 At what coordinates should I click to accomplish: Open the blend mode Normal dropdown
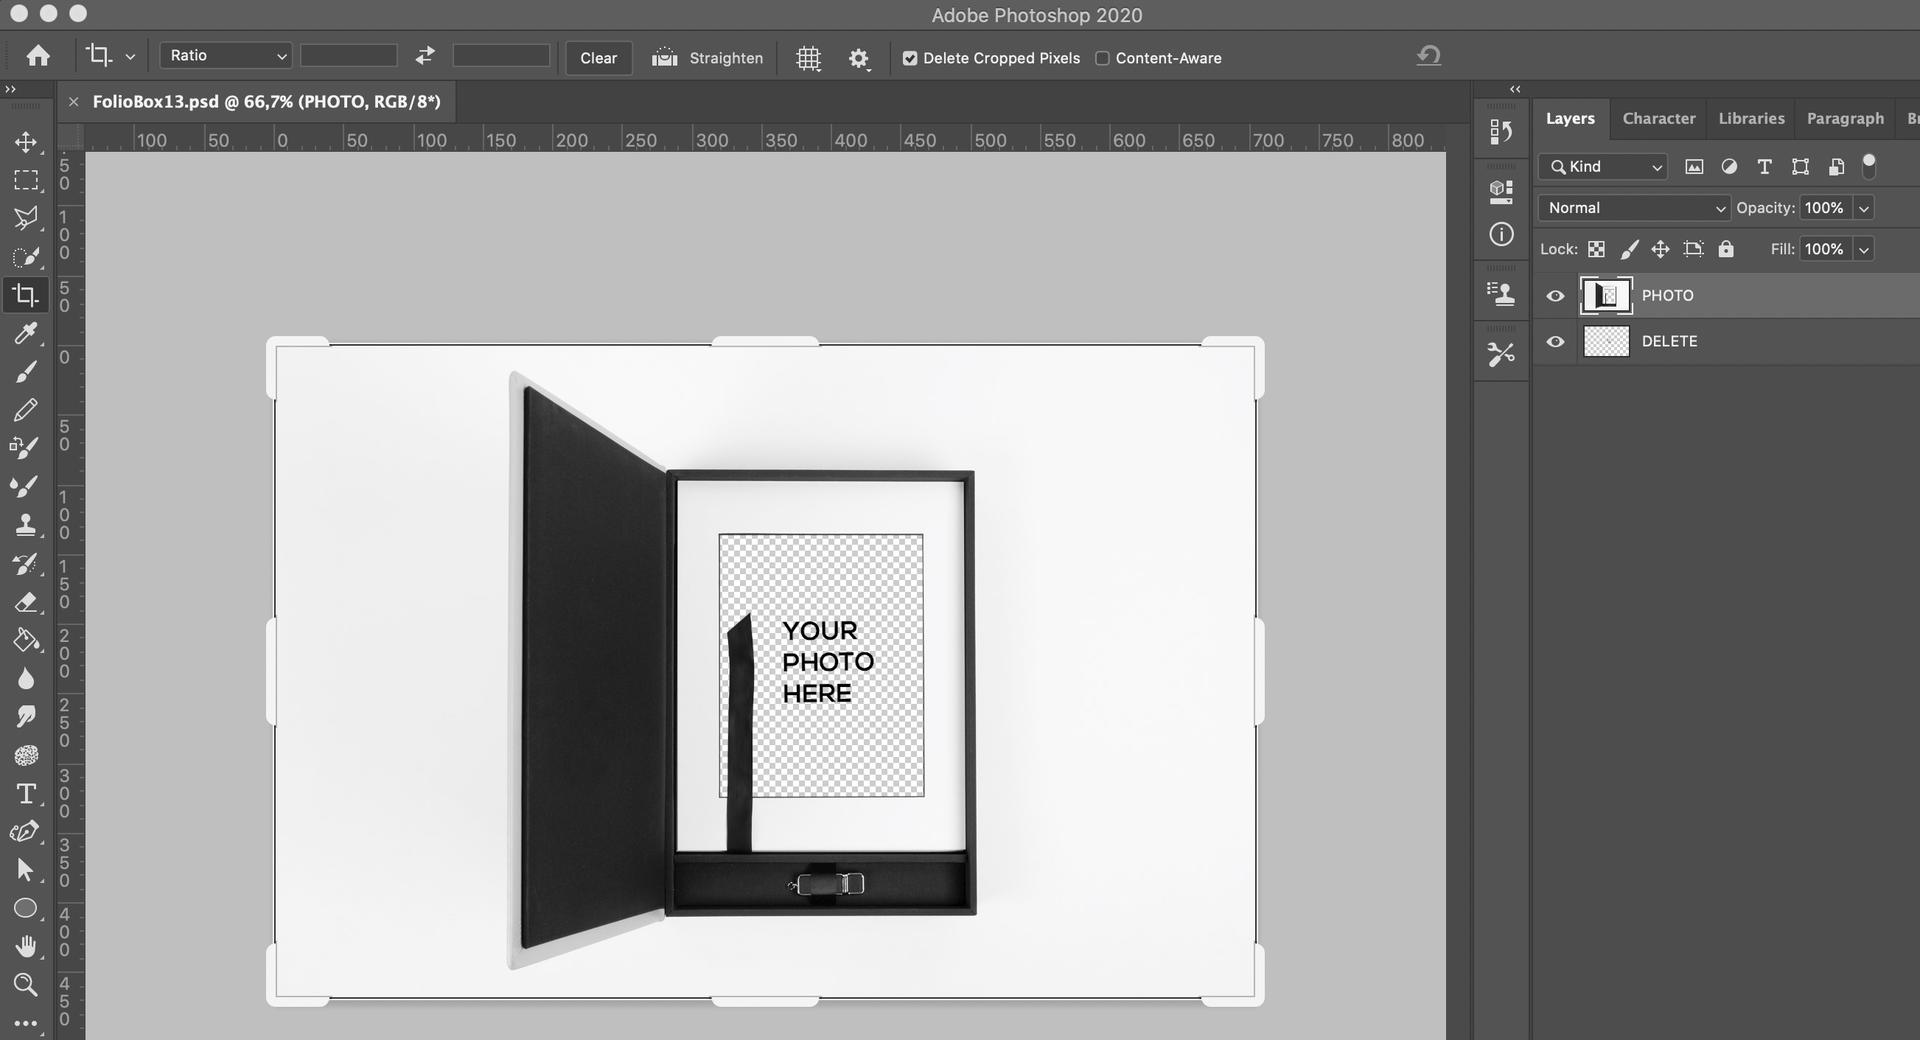1633,208
